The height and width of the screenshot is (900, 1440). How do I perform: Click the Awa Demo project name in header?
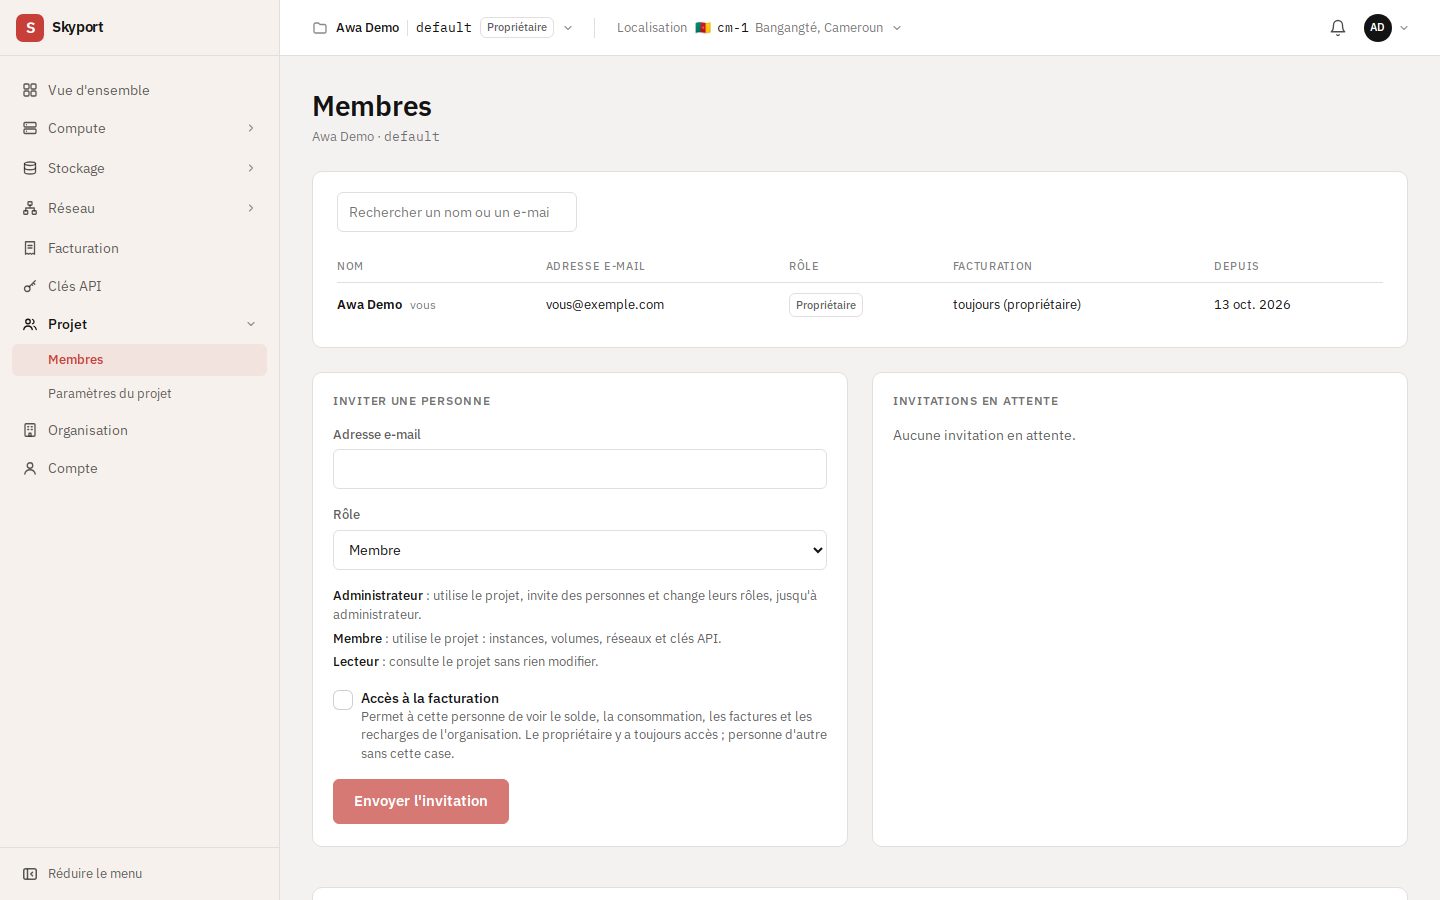point(368,28)
